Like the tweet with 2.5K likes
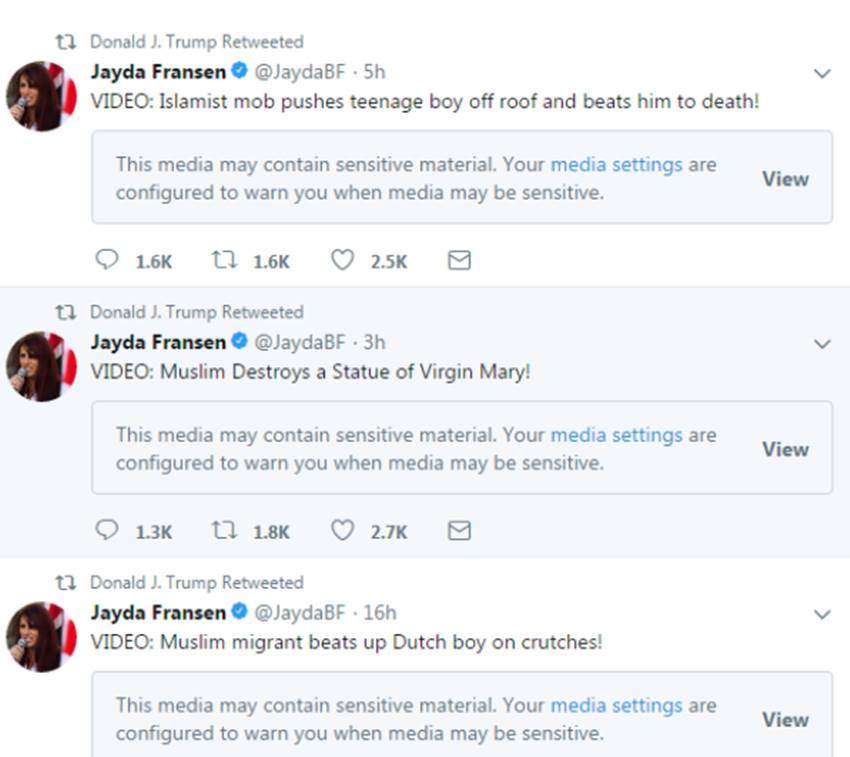Screen dimensions: 850x757 [342, 260]
